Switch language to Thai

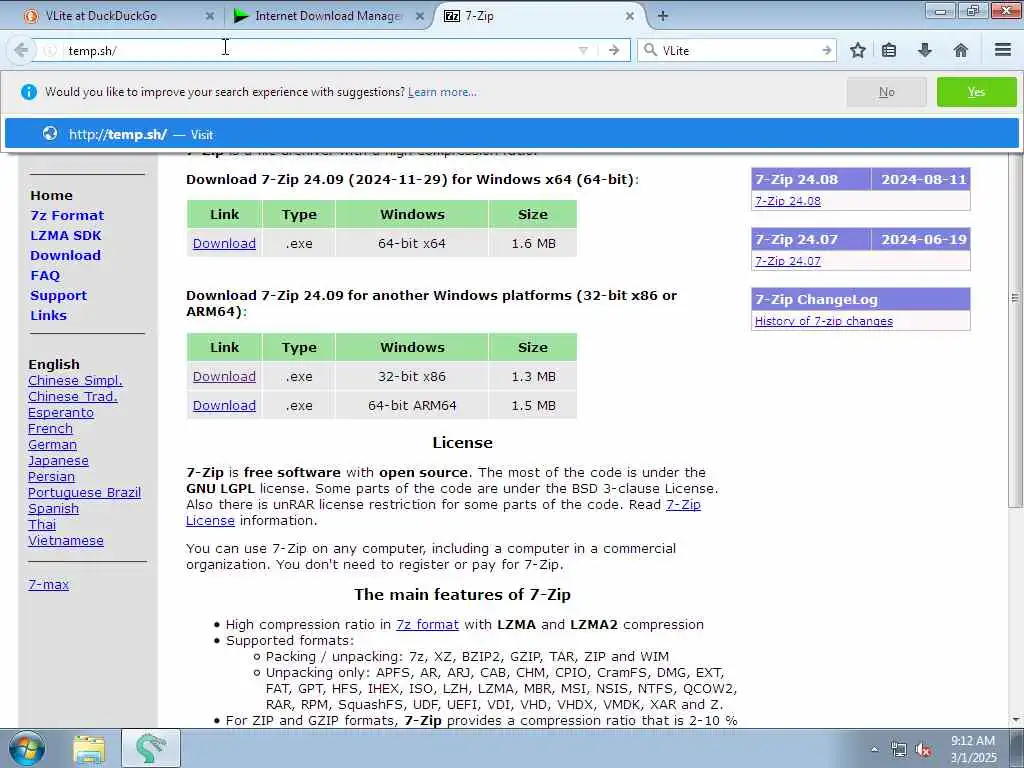(x=42, y=524)
